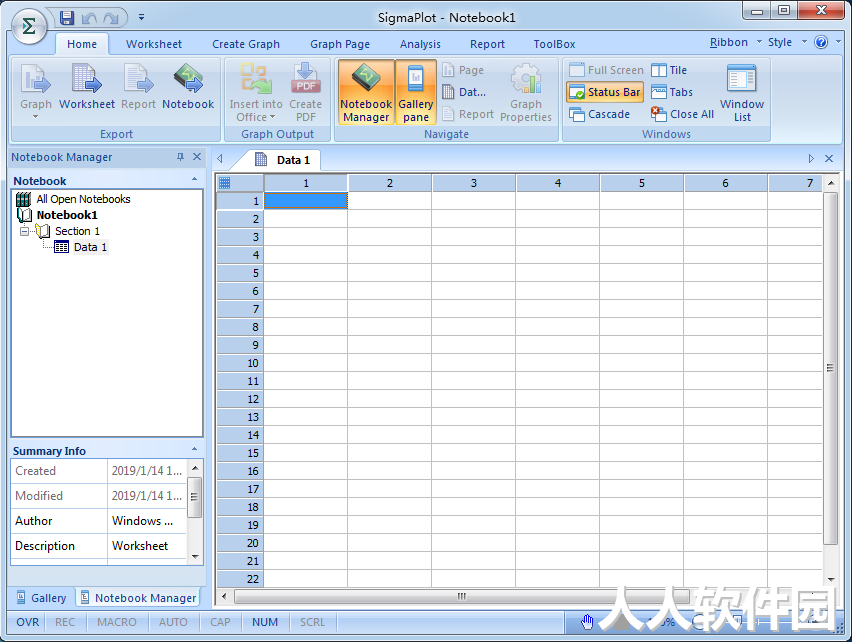Open the Window List
This screenshot has height=642, width=852.
point(742,92)
